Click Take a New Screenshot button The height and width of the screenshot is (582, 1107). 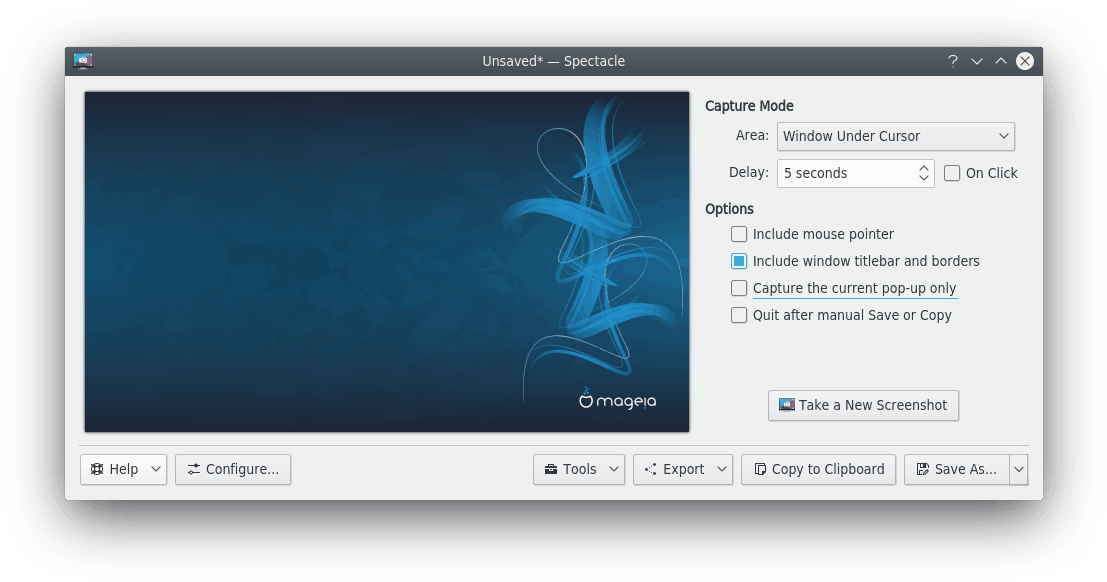863,405
